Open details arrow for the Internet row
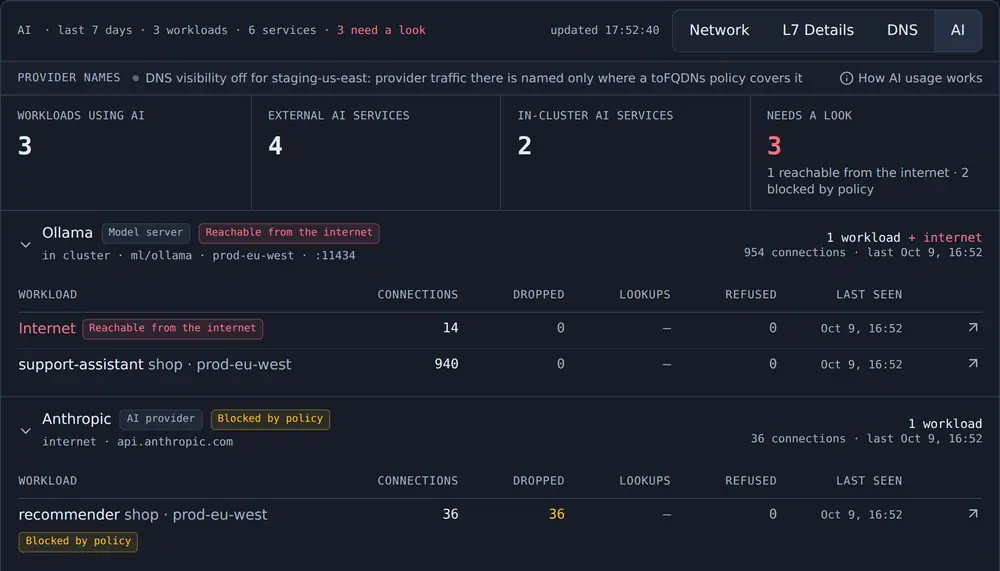Image resolution: width=1000 pixels, height=571 pixels. [973, 327]
